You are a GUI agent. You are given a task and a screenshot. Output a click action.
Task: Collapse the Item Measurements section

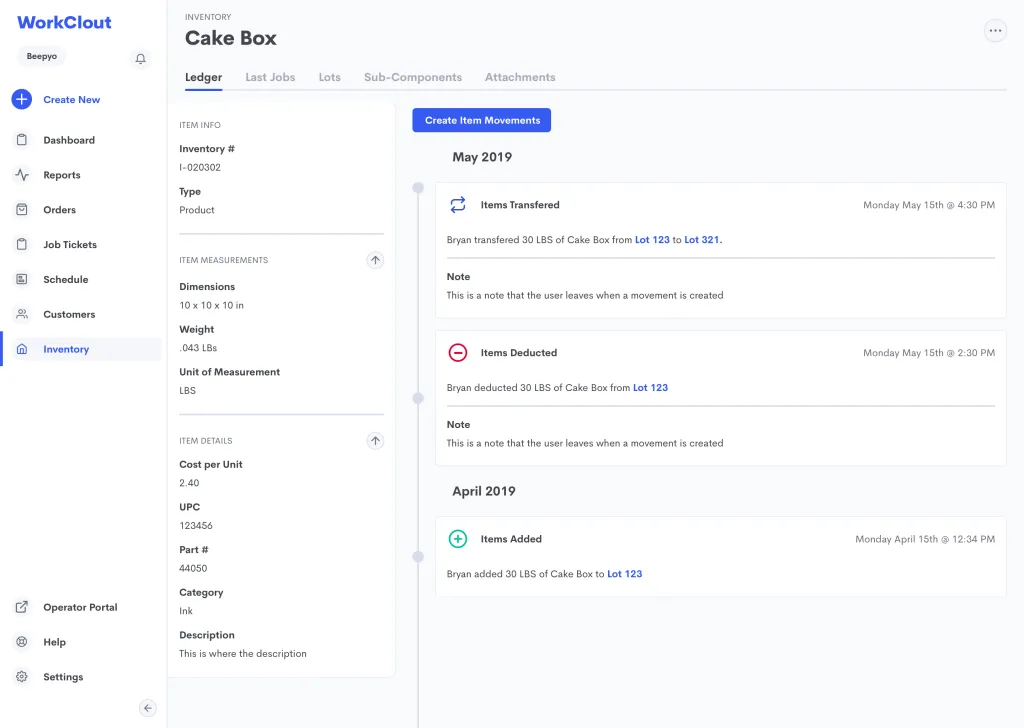click(x=375, y=260)
